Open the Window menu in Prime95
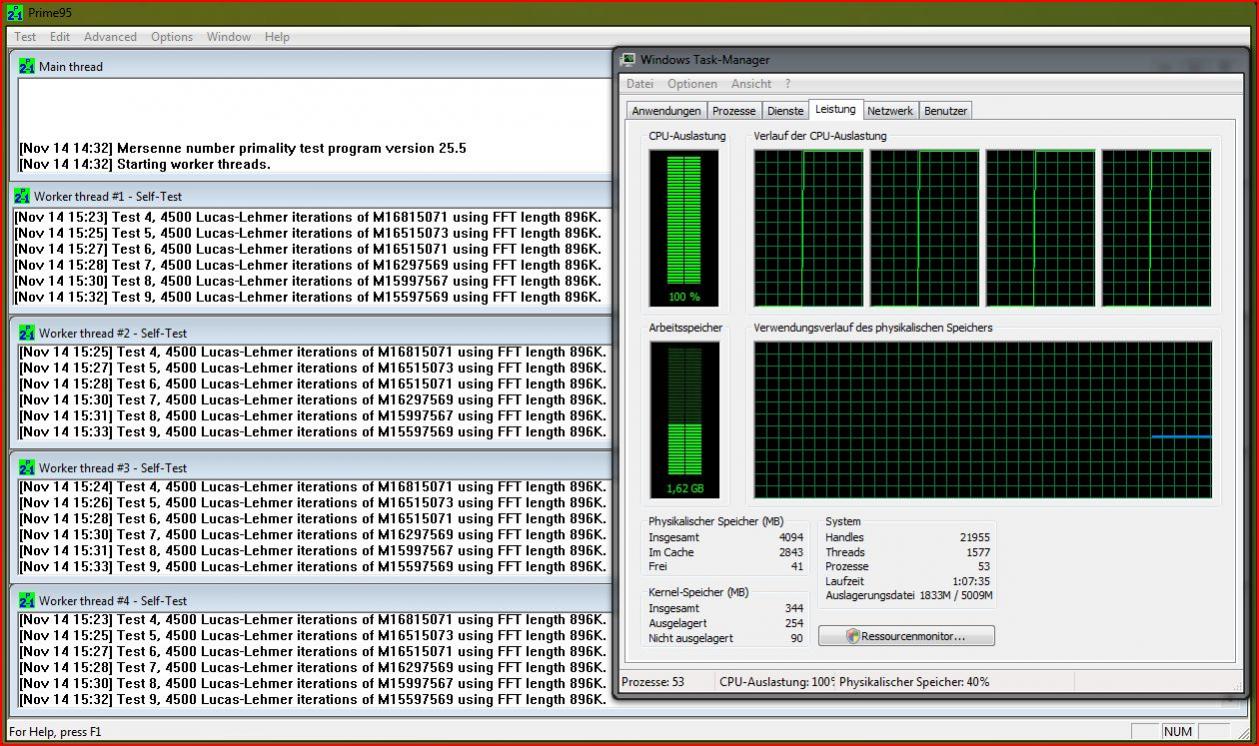This screenshot has height=746, width=1259. pos(229,37)
